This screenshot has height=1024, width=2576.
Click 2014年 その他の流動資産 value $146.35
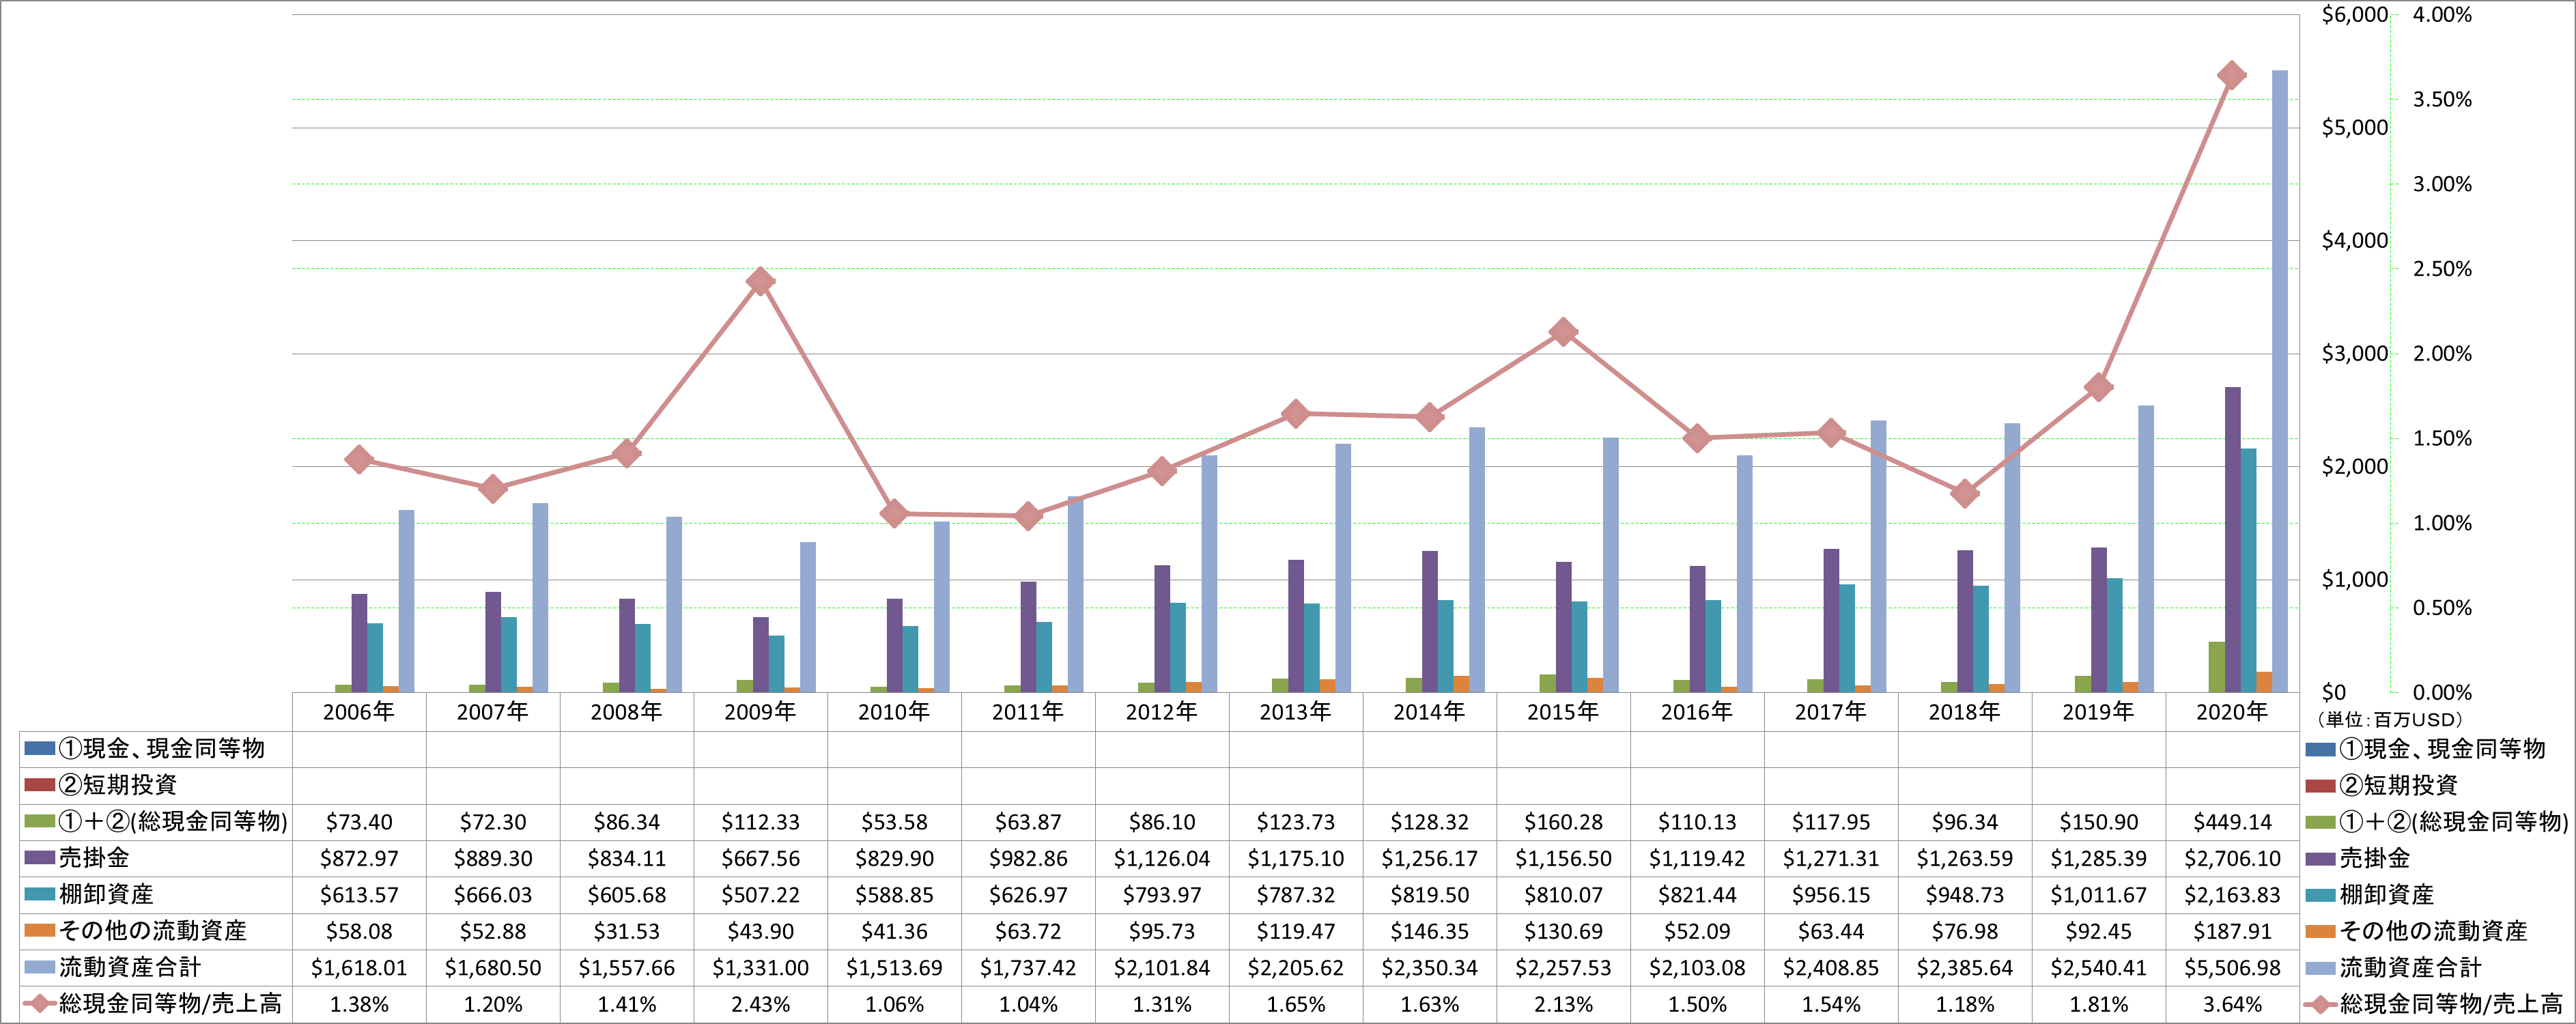click(1429, 932)
